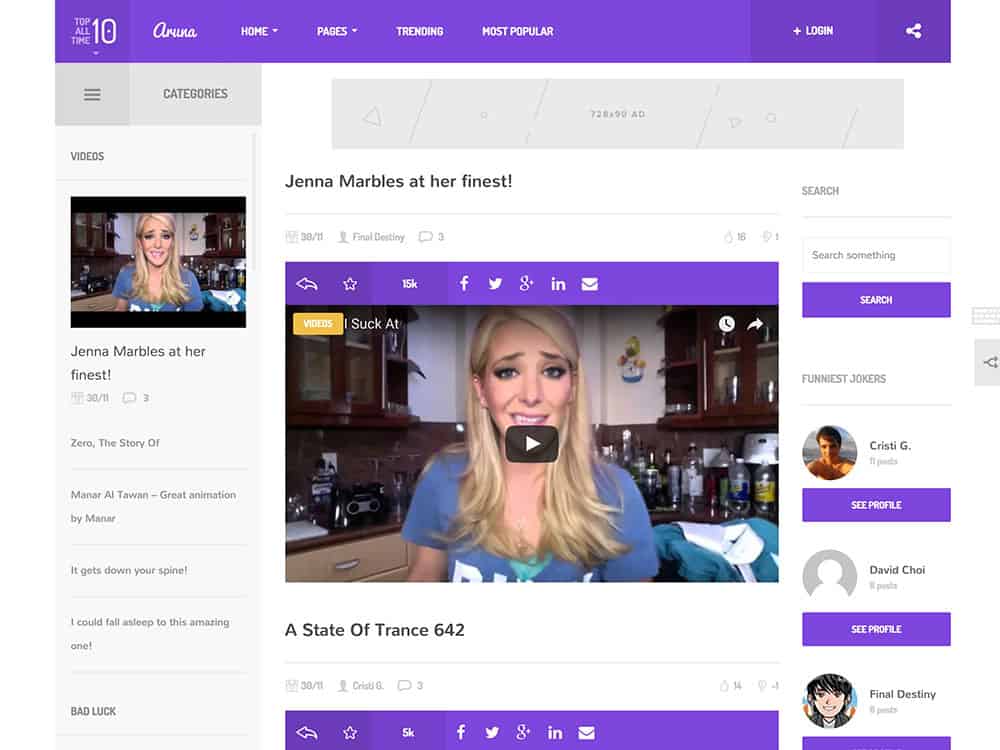Open main title Jenna Marbles at her finest!
This screenshot has width=1000, height=750.
(x=399, y=181)
